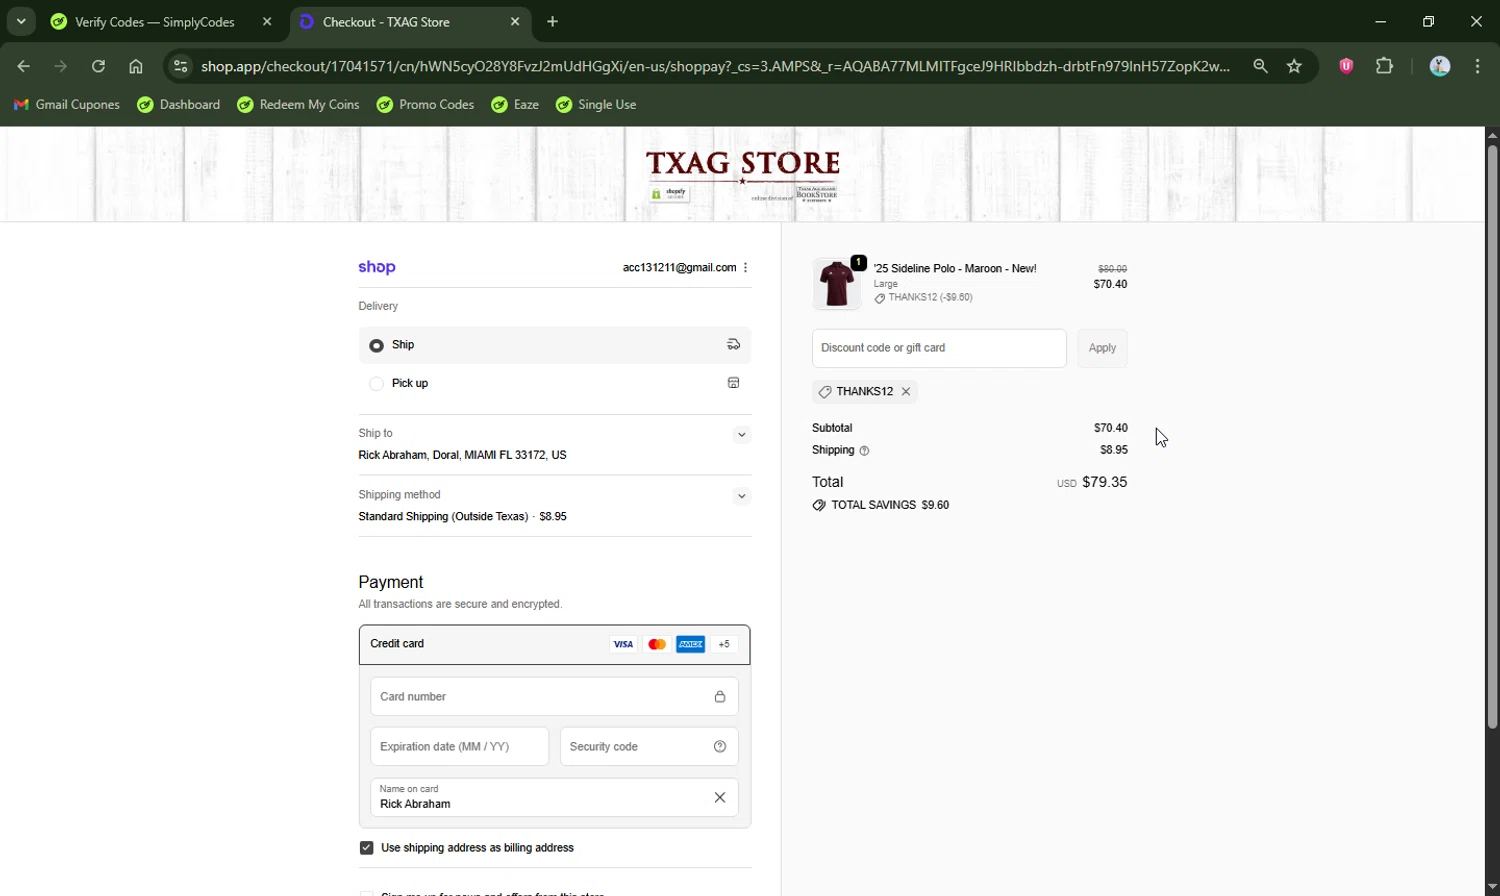
Task: Select Credit card payment option
Action: pyautogui.click(x=555, y=644)
